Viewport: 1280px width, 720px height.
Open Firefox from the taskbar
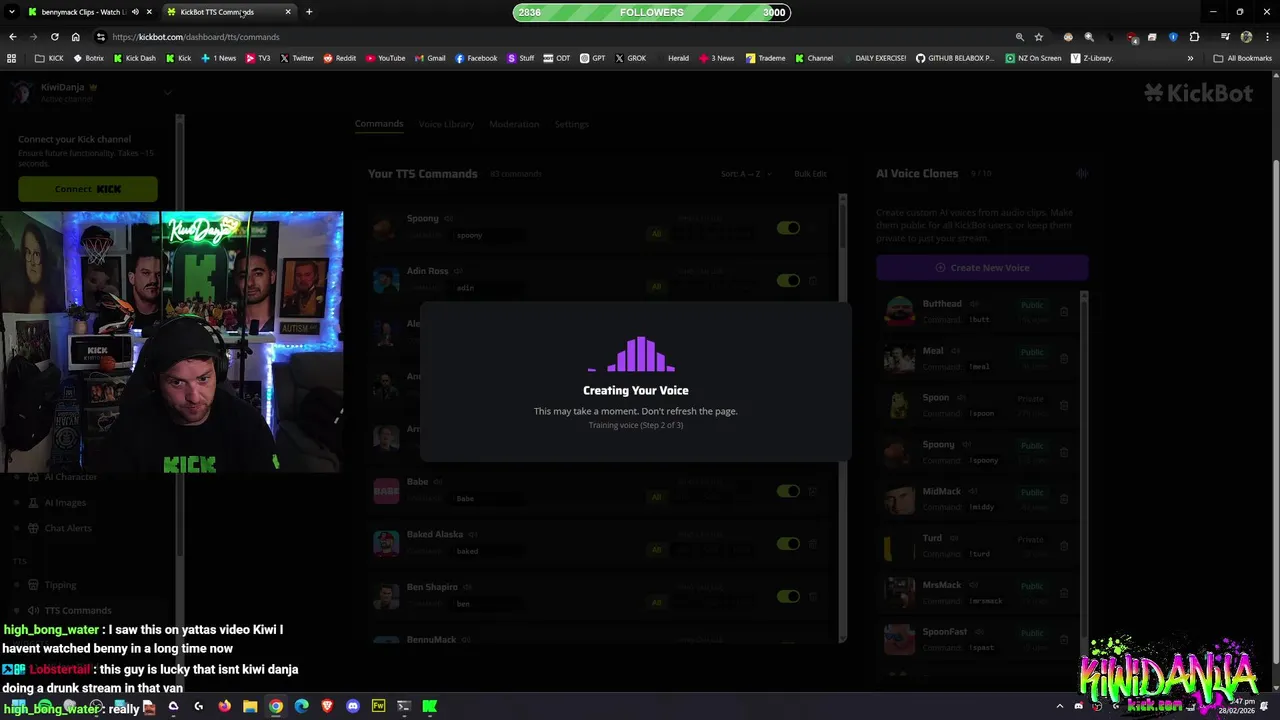pos(224,707)
